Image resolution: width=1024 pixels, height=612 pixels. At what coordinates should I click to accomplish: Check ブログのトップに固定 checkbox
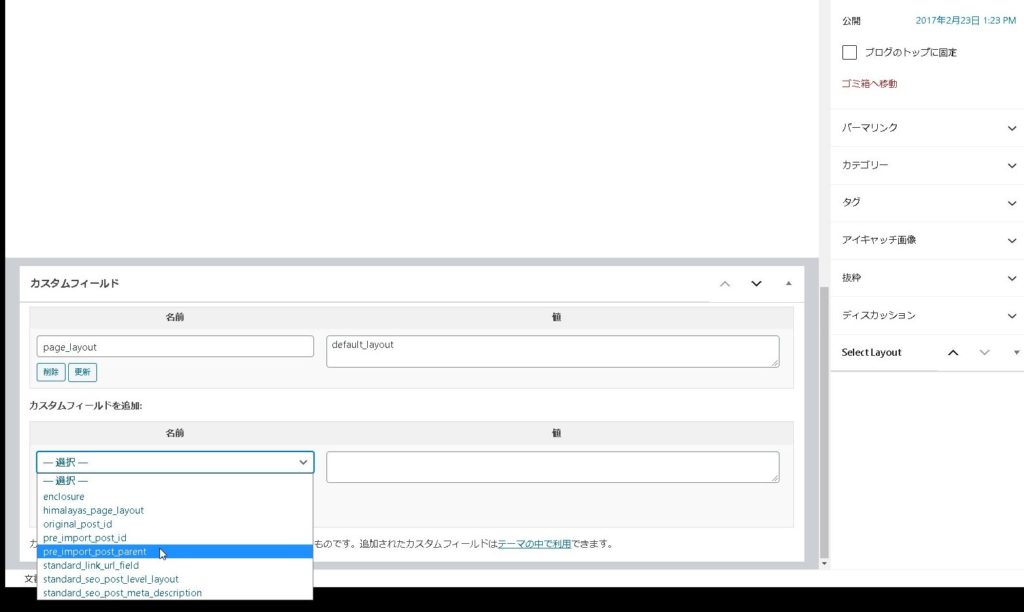click(849, 52)
